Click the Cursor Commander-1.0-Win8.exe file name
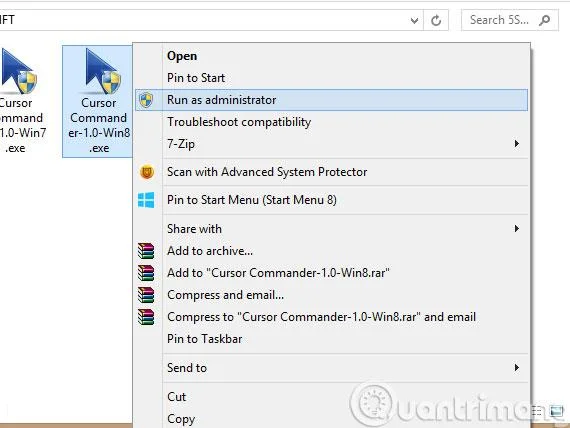 (99, 125)
